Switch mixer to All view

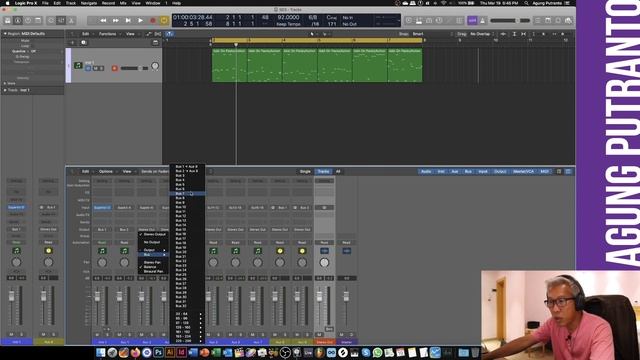tap(338, 171)
